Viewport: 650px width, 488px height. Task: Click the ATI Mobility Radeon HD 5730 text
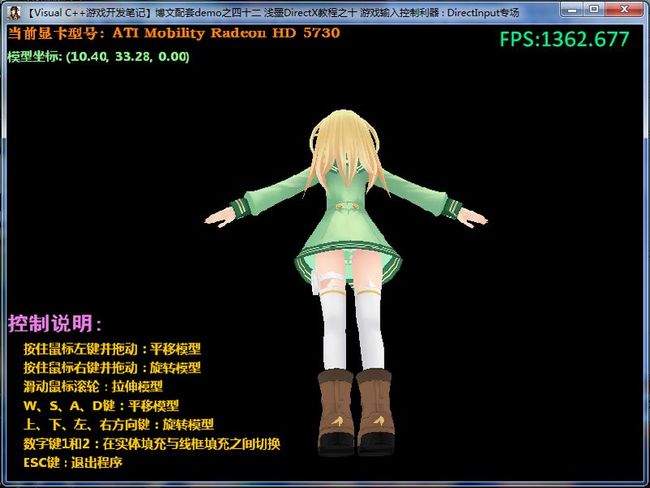(226, 33)
